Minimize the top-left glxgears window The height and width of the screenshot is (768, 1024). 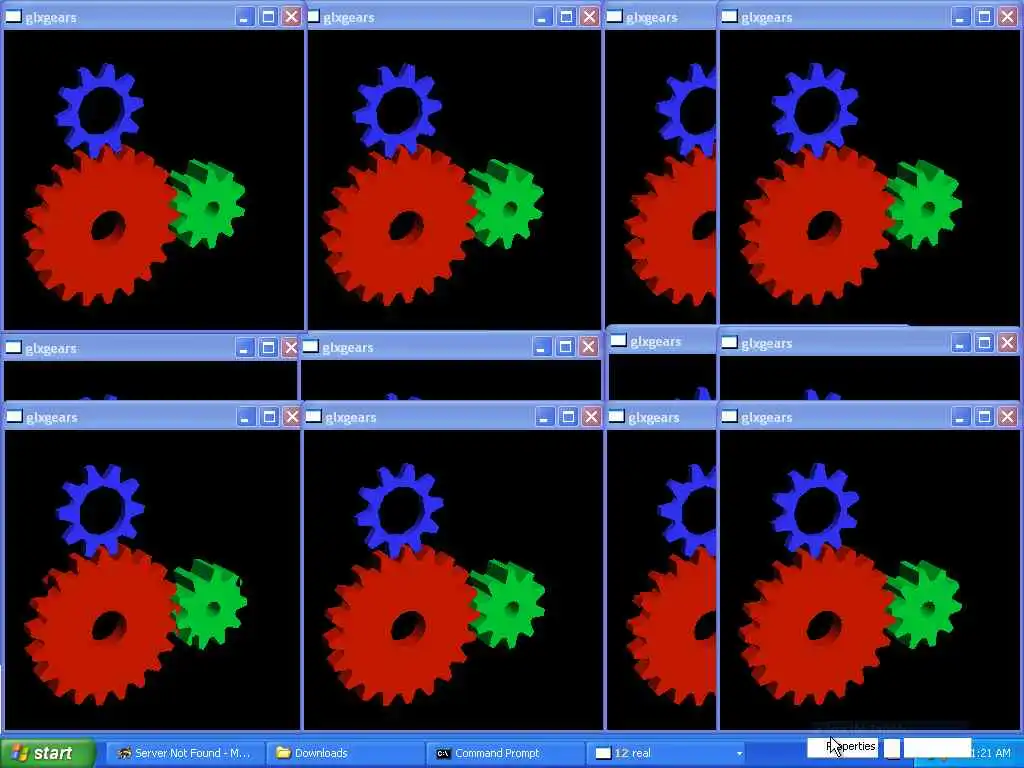[244, 17]
